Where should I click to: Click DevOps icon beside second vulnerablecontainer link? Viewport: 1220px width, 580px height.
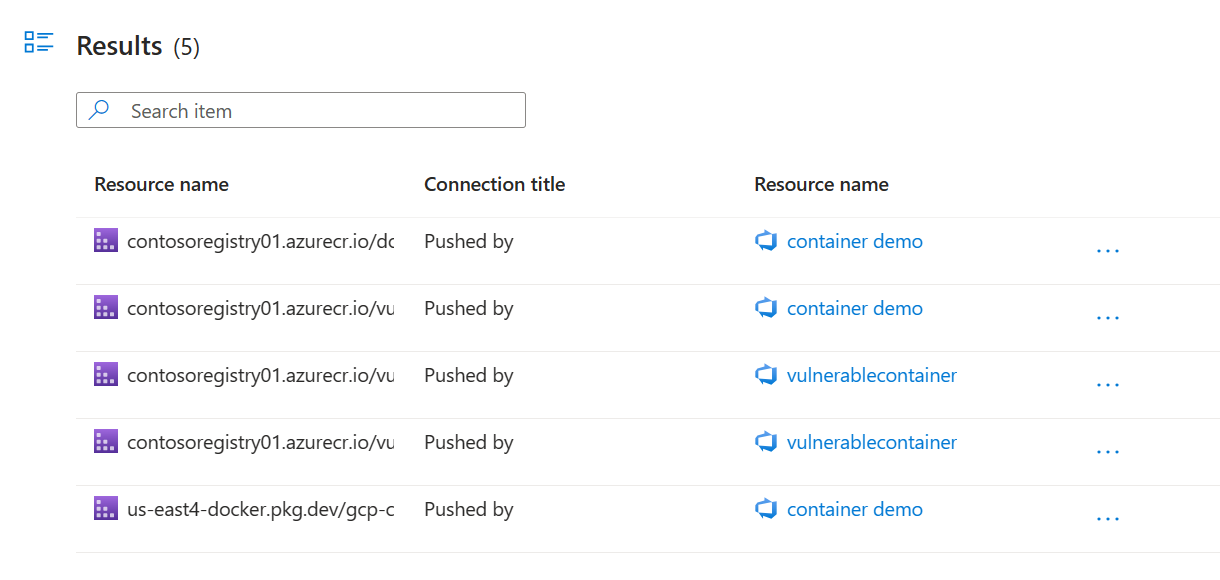[766, 442]
